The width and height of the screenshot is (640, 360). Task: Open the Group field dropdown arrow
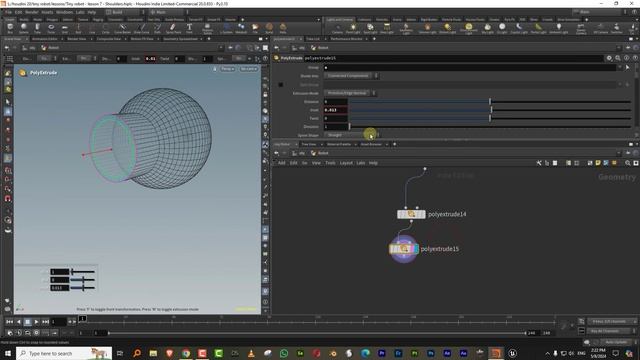coord(620,67)
